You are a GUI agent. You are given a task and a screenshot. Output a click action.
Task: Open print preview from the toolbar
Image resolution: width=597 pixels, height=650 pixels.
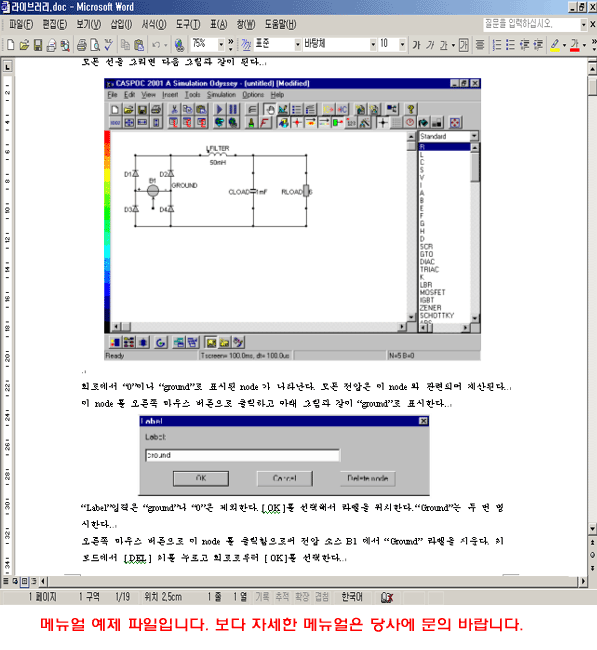click(95, 44)
